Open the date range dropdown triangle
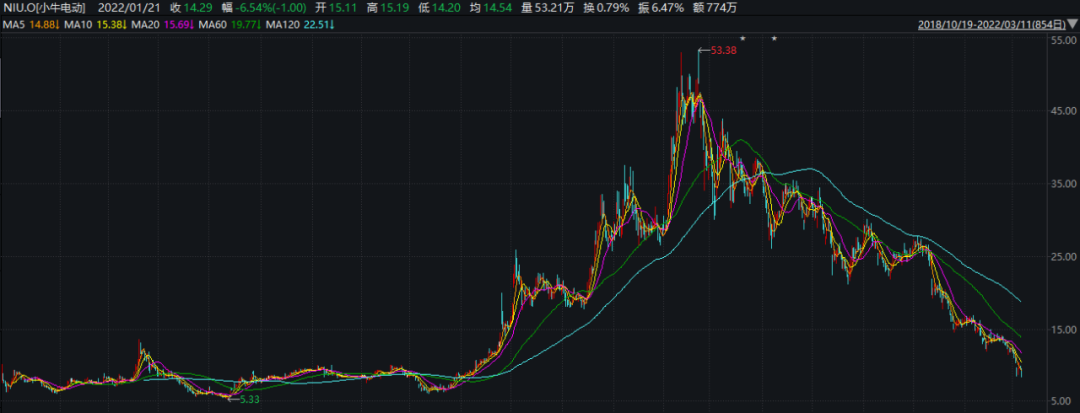 [1073, 25]
